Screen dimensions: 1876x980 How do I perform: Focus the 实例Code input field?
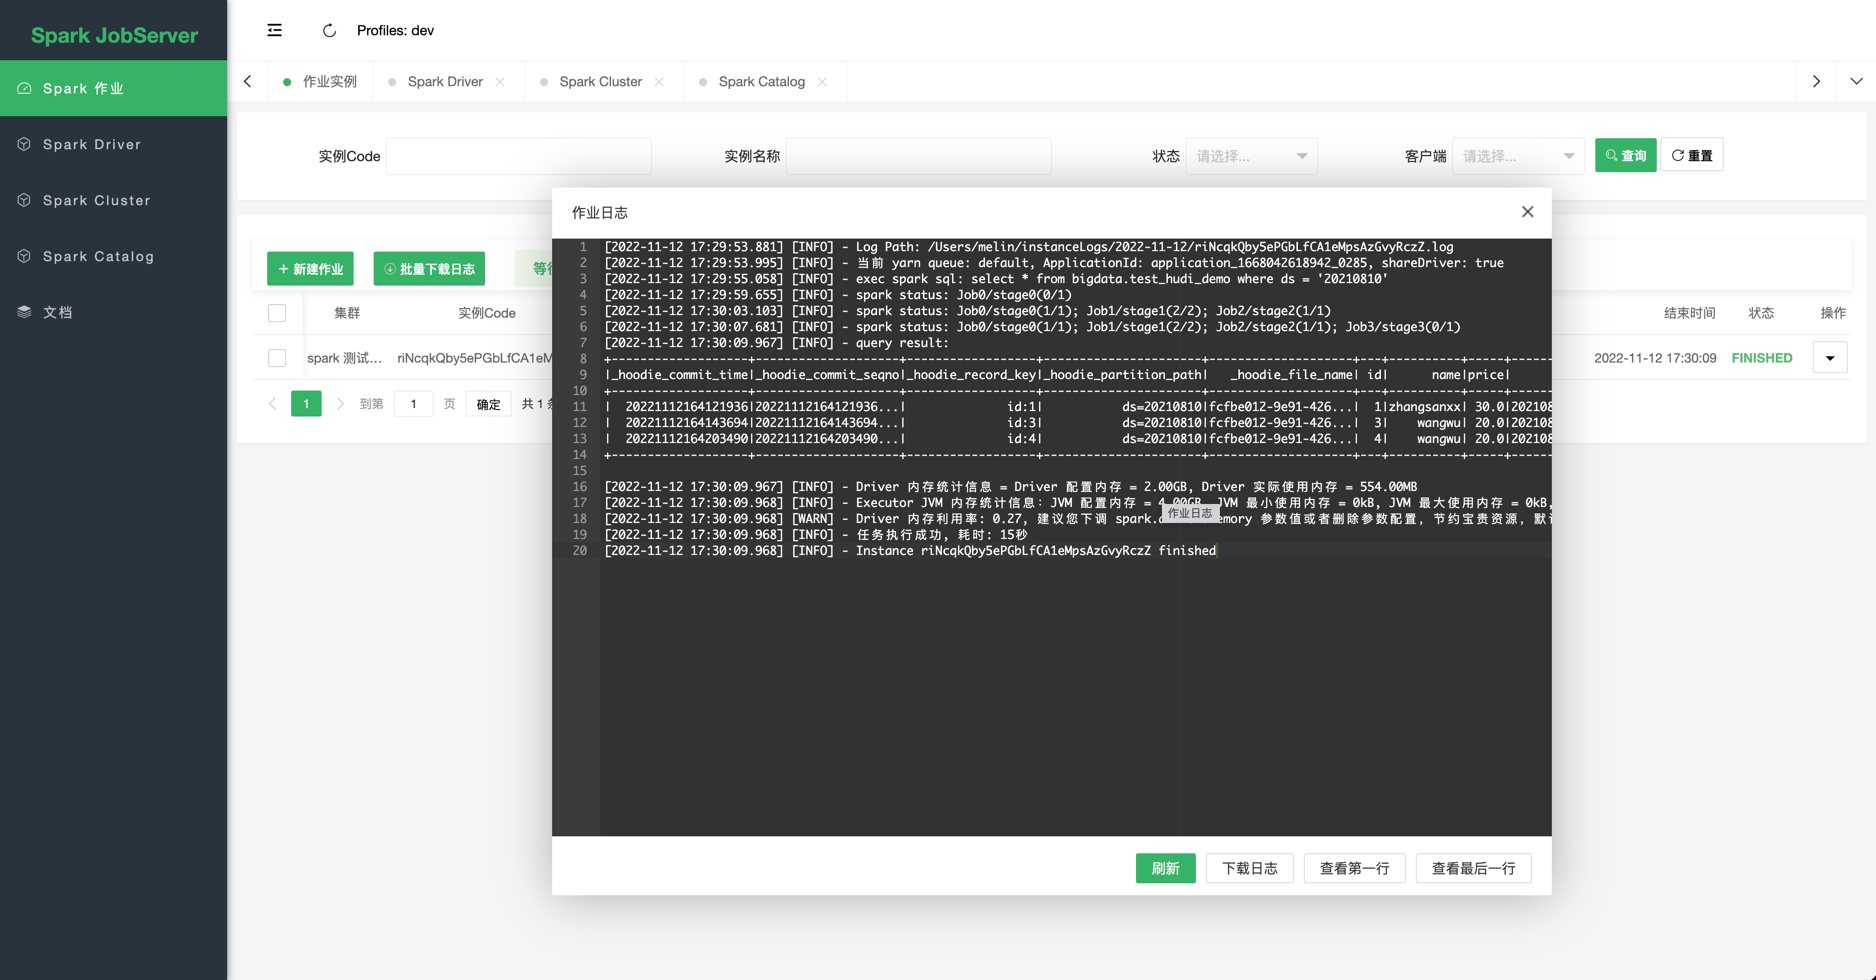[x=518, y=156]
